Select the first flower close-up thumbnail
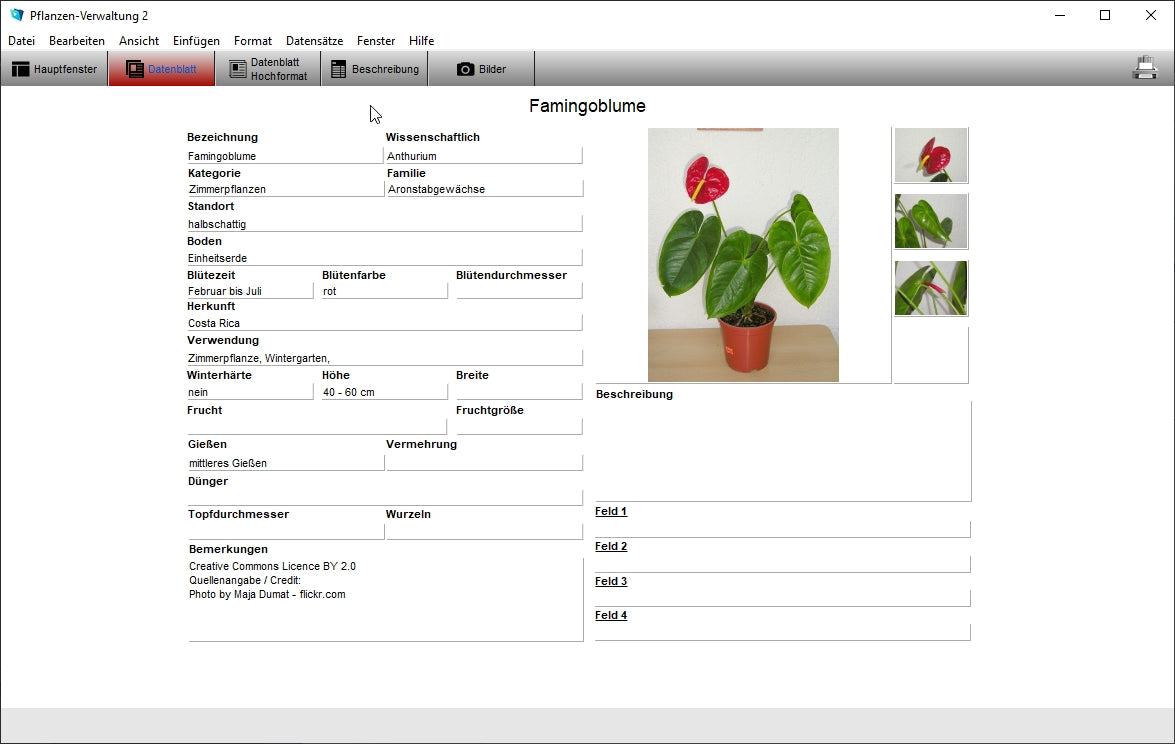Screen dimensions: 1175x744 pos(930,155)
